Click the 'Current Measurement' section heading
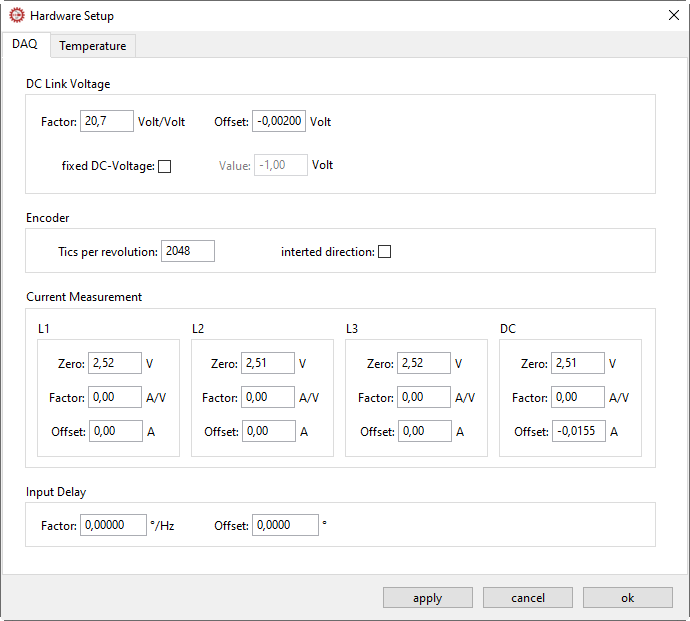Image resolution: width=690 pixels, height=621 pixels. 84,297
